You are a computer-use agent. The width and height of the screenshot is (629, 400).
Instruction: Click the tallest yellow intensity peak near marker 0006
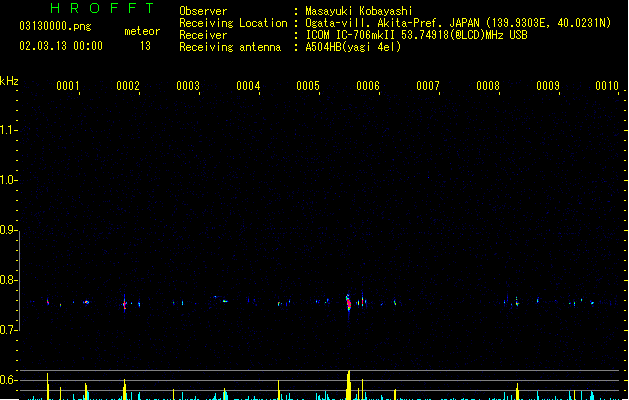click(349, 385)
